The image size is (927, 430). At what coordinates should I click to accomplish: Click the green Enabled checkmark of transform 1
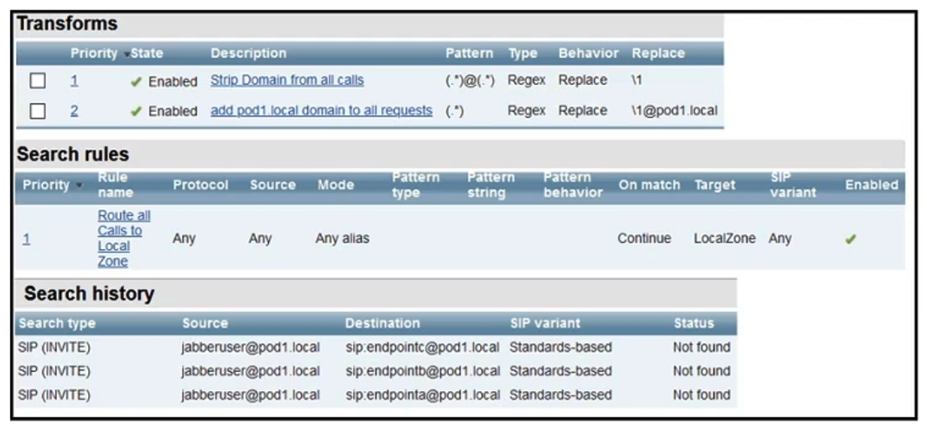pyautogui.click(x=136, y=82)
